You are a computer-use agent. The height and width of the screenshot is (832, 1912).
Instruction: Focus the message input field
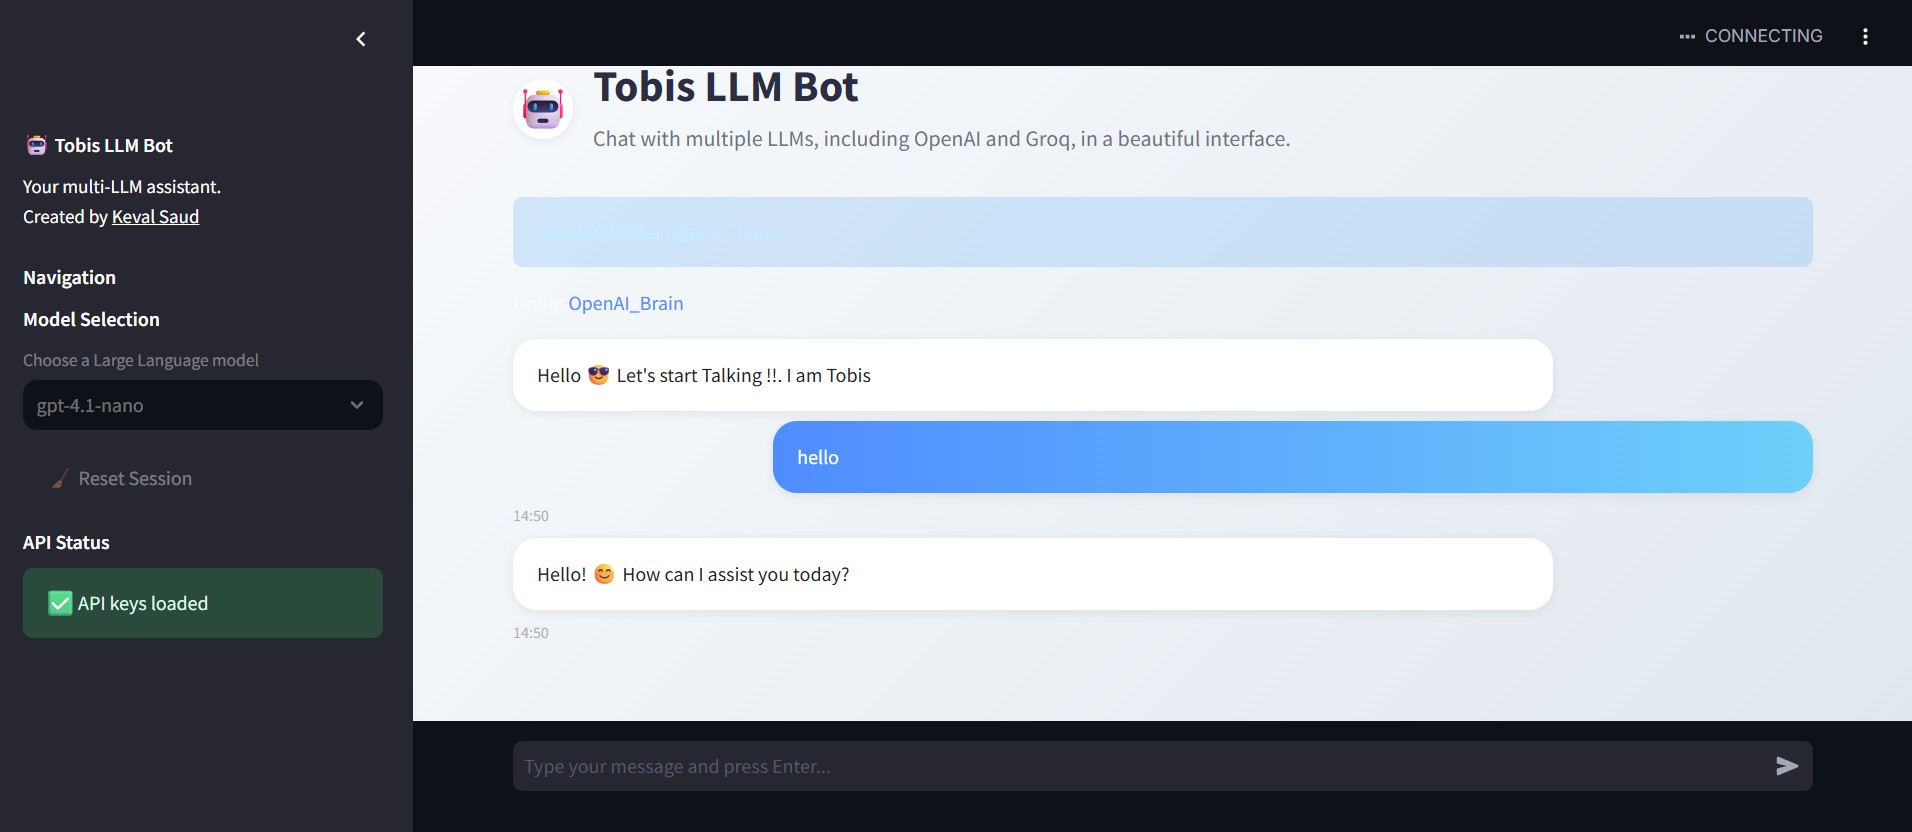pos(1140,766)
